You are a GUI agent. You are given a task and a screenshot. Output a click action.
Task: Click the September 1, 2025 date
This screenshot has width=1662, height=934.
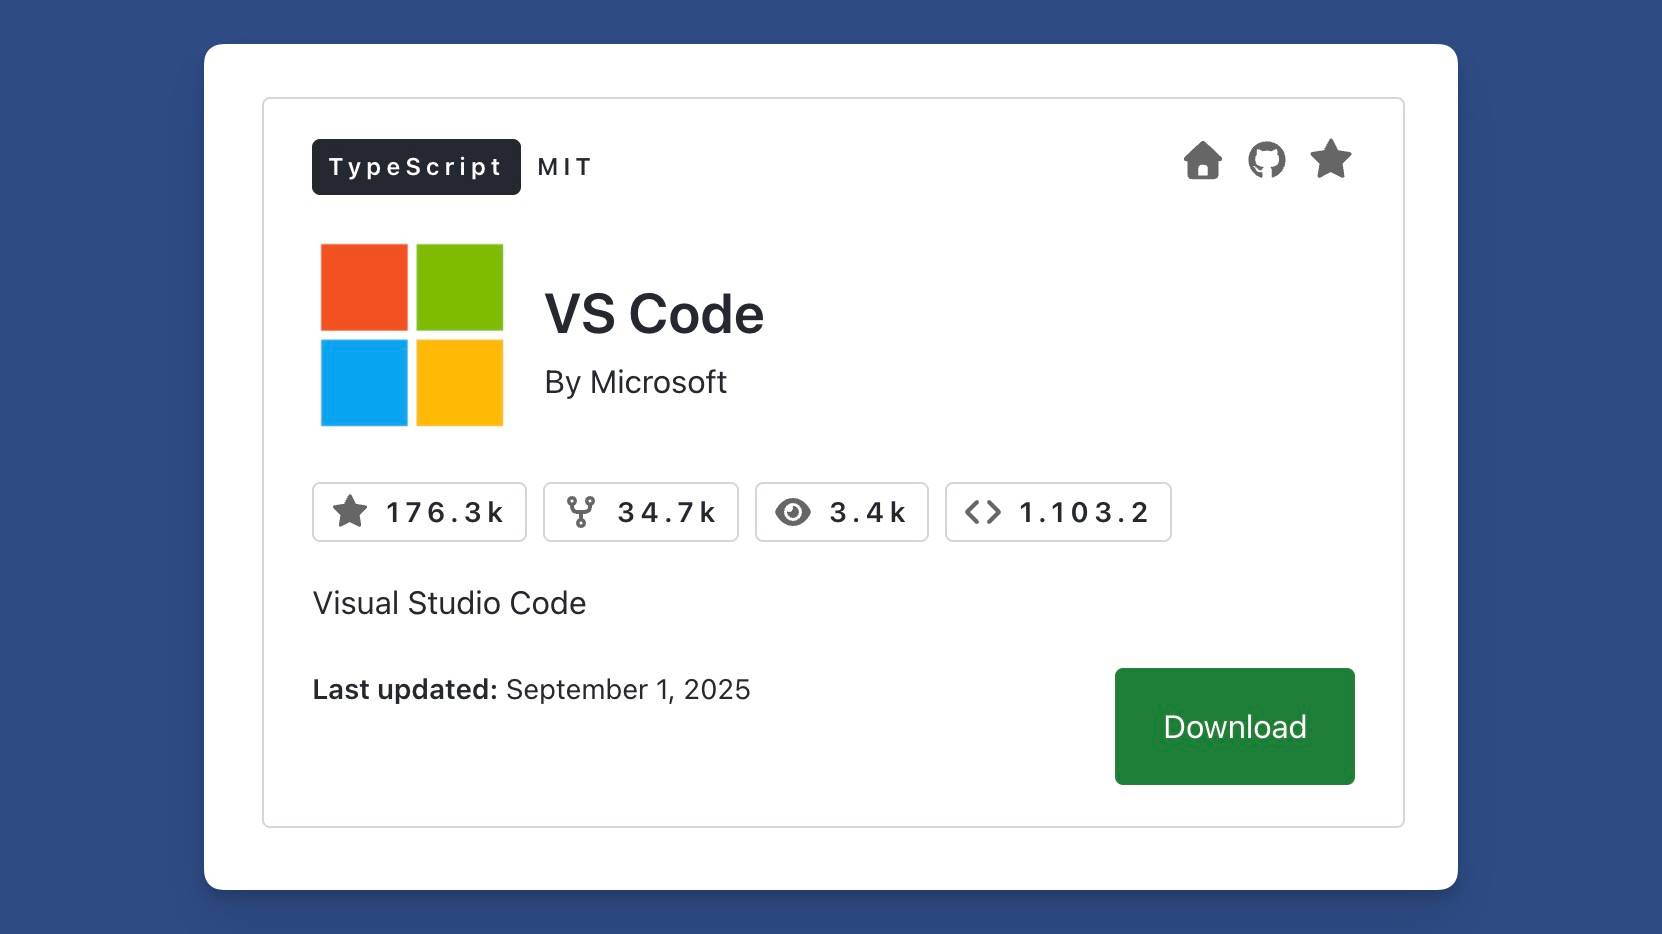pyautogui.click(x=628, y=689)
